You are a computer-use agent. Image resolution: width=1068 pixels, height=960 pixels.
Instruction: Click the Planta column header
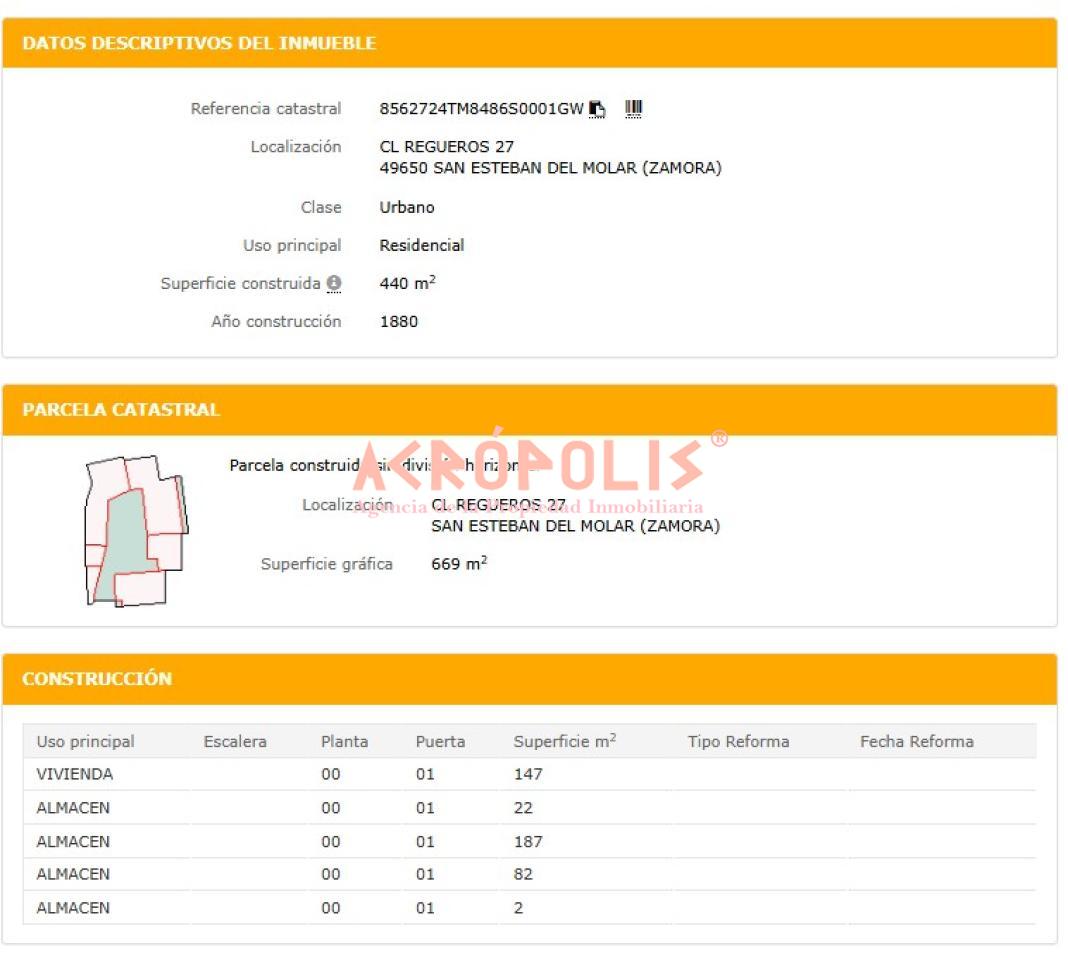tap(344, 742)
